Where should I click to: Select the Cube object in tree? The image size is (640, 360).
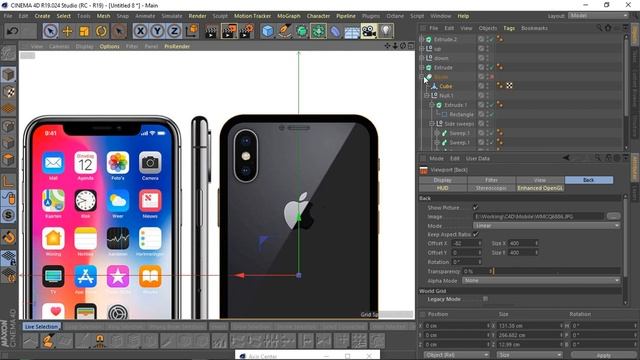click(445, 86)
